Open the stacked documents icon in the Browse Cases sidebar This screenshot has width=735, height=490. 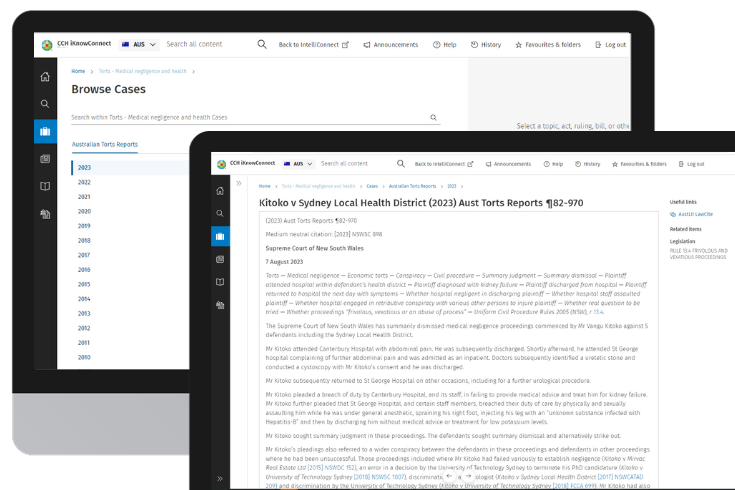point(45,213)
